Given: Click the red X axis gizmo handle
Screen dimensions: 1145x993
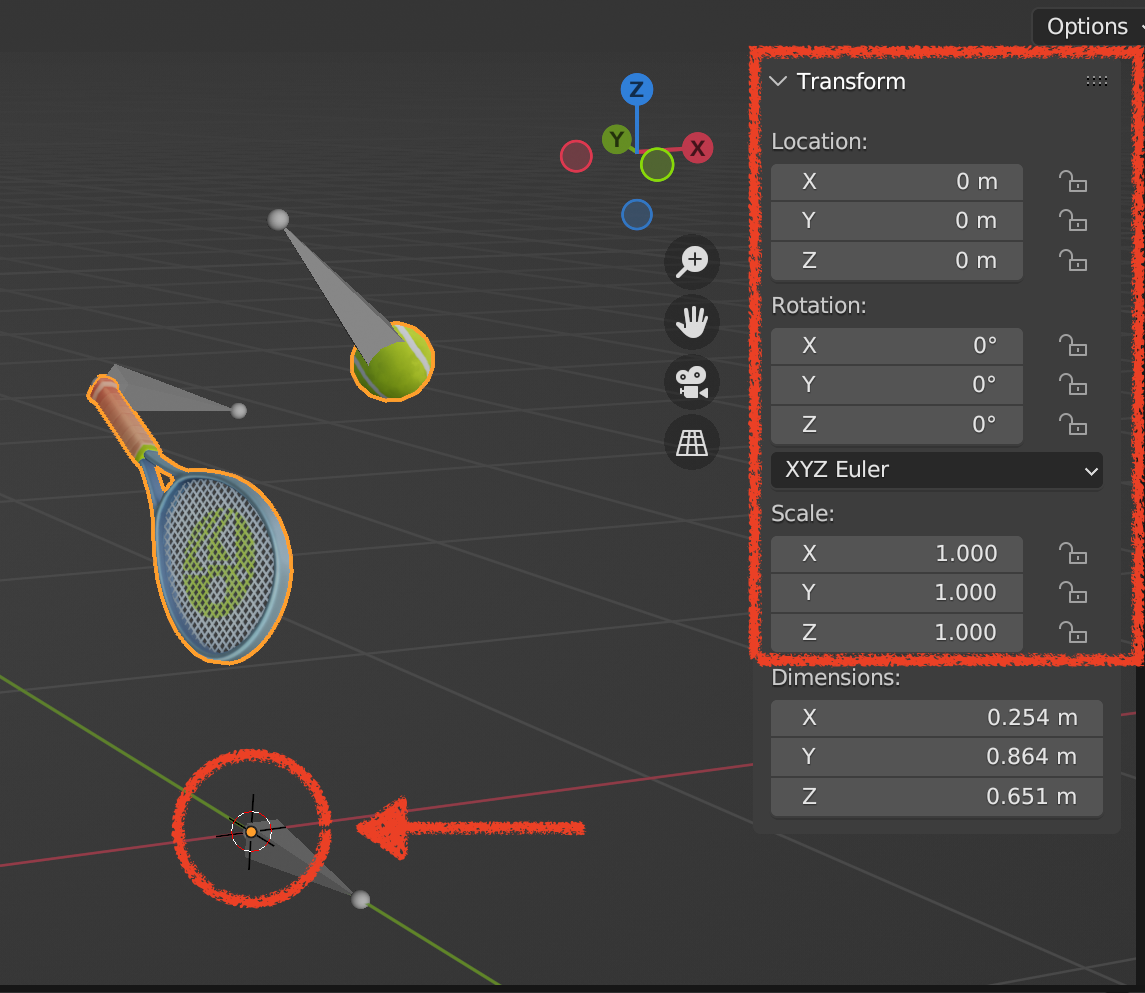Looking at the screenshot, I should (697, 149).
